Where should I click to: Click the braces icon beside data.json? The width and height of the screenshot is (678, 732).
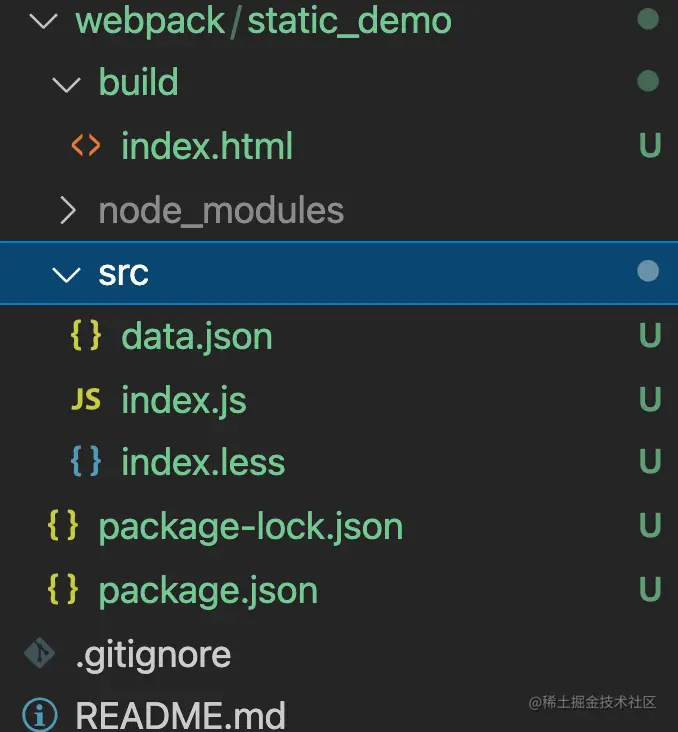point(86,336)
